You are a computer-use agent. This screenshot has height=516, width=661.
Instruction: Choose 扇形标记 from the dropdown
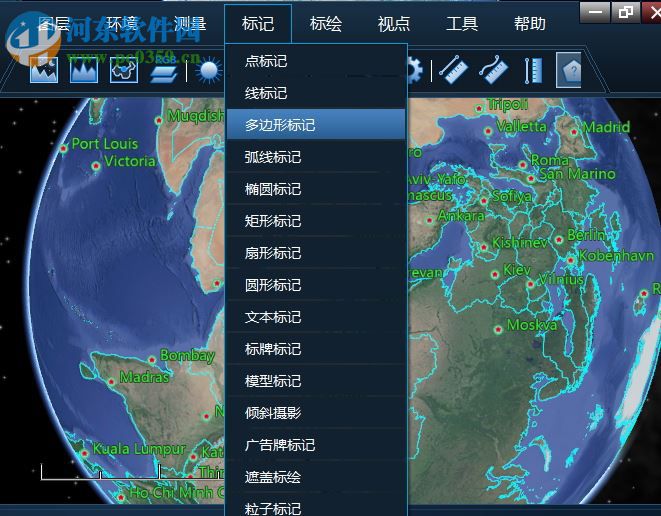click(x=316, y=253)
